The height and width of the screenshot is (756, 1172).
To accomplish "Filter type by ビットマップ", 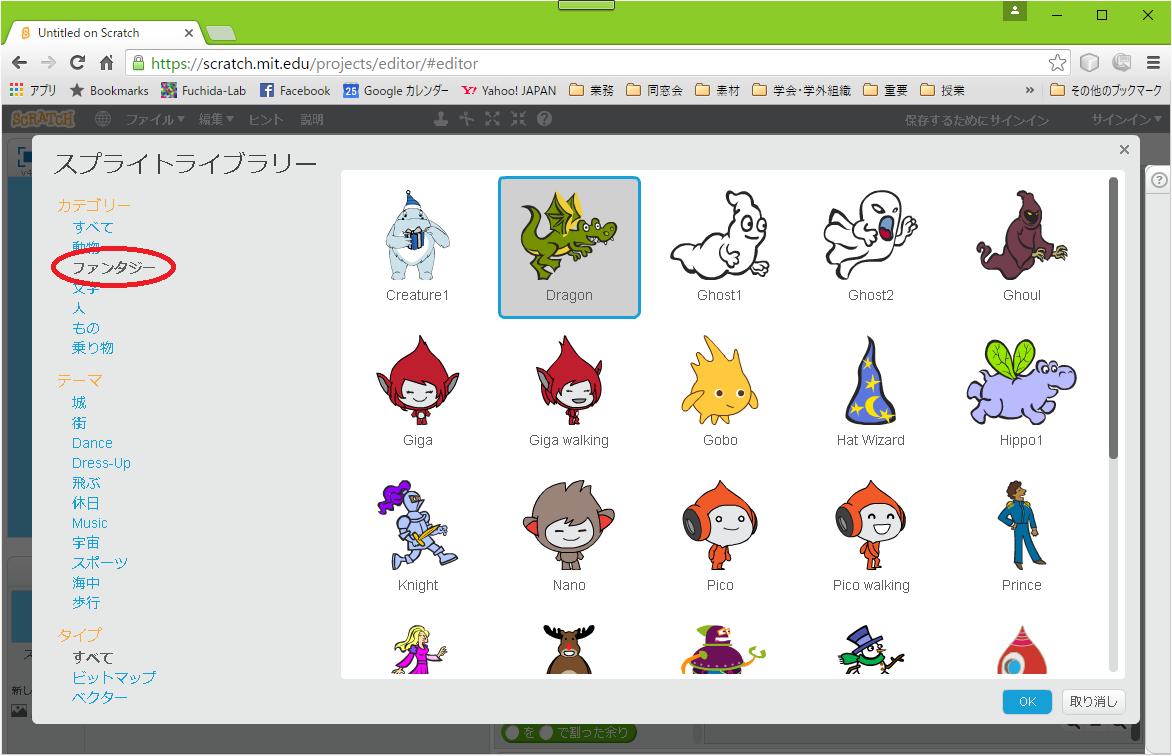I will (114, 677).
